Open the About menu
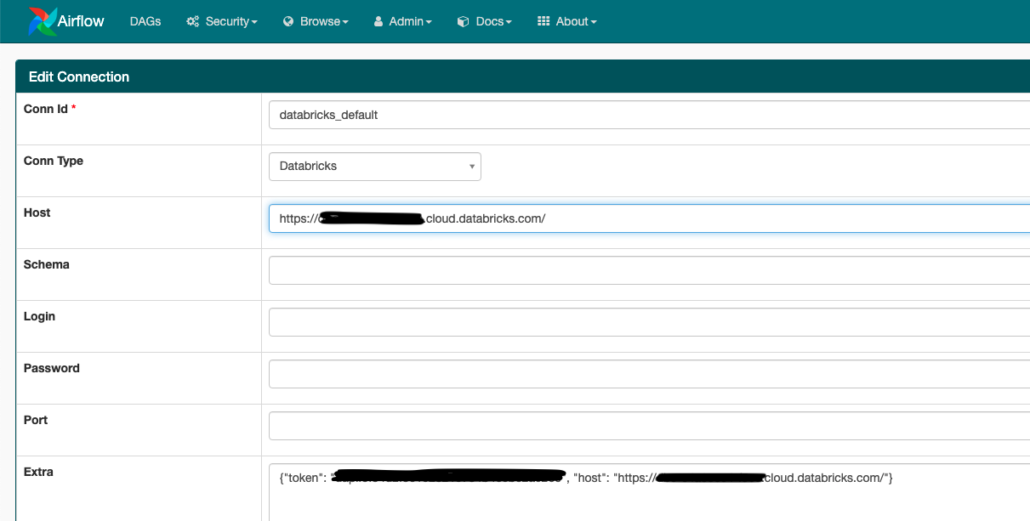 click(x=567, y=22)
